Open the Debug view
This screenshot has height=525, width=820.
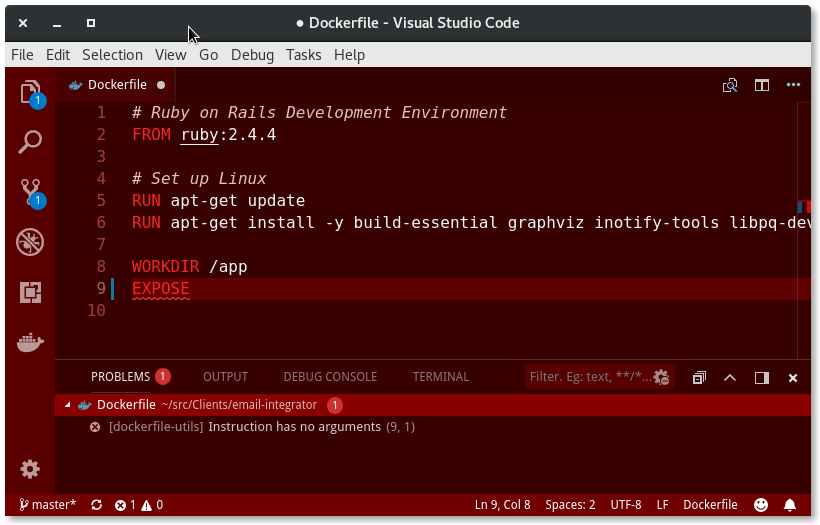pos(30,242)
